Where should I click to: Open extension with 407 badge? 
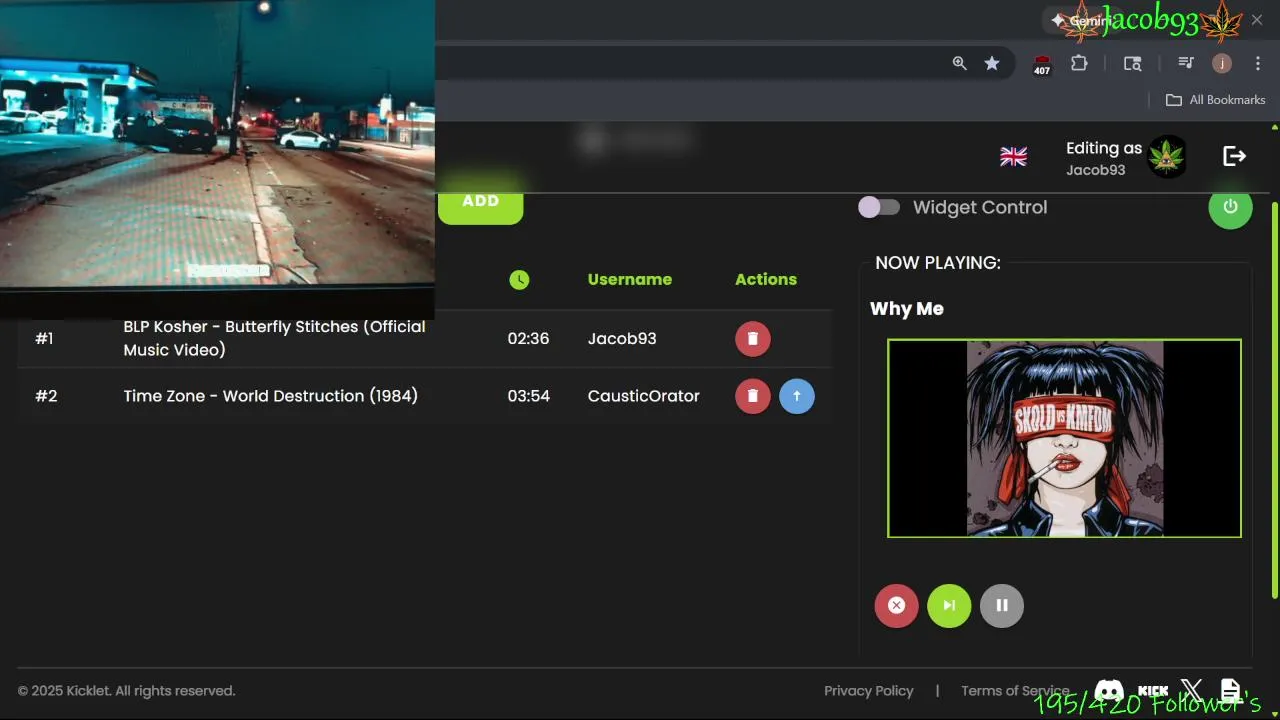coord(1042,64)
